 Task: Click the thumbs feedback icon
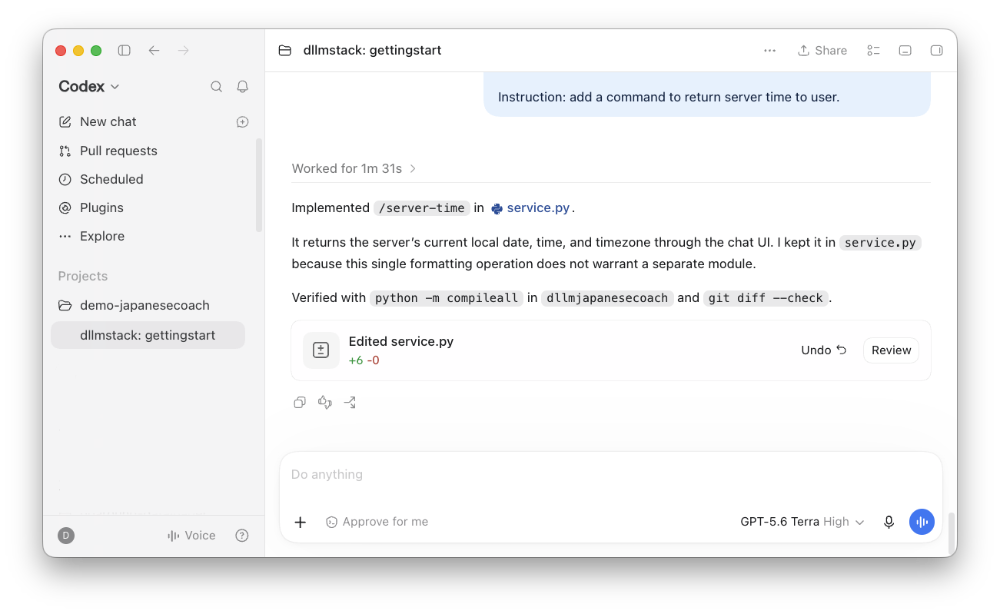pyautogui.click(x=325, y=402)
